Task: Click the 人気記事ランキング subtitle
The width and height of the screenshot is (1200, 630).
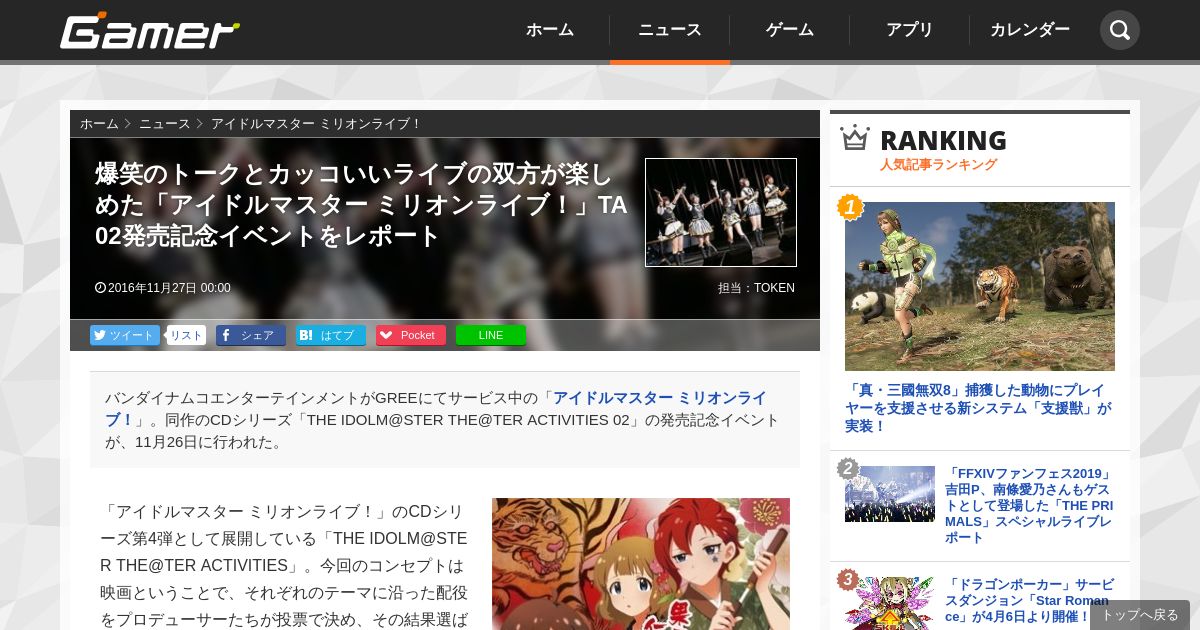Action: 938,164
